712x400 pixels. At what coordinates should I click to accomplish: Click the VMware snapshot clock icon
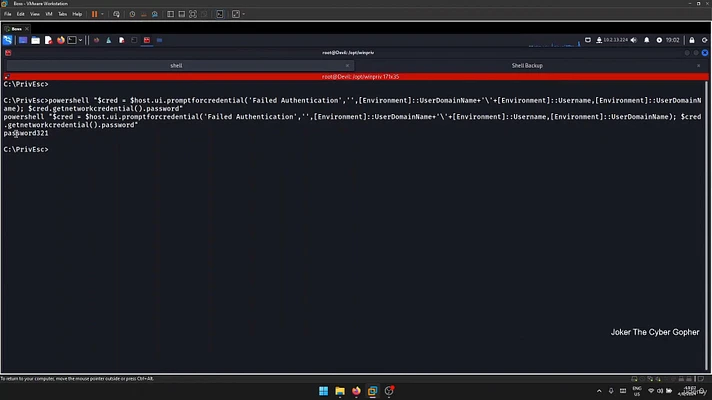pyautogui.click(x=133, y=14)
